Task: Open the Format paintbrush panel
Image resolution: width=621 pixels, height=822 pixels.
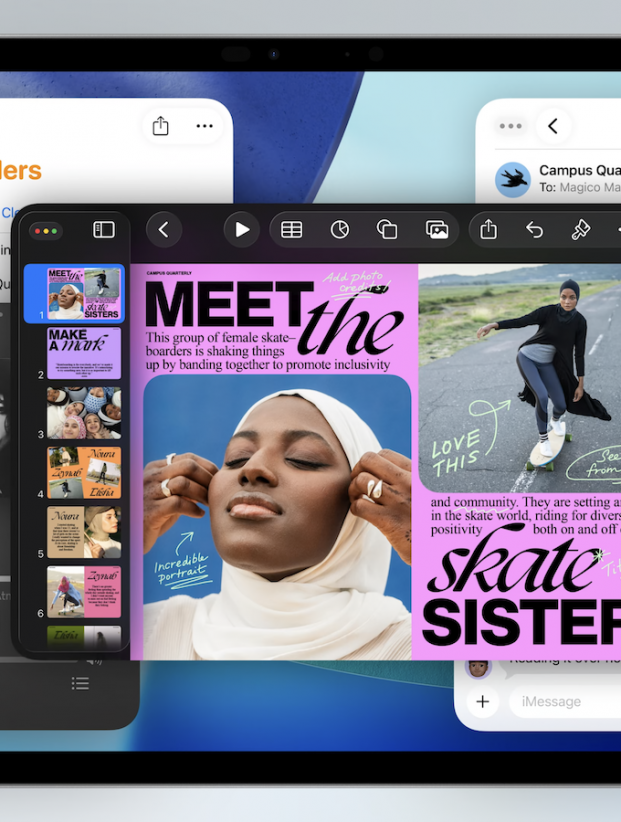Action: (581, 230)
